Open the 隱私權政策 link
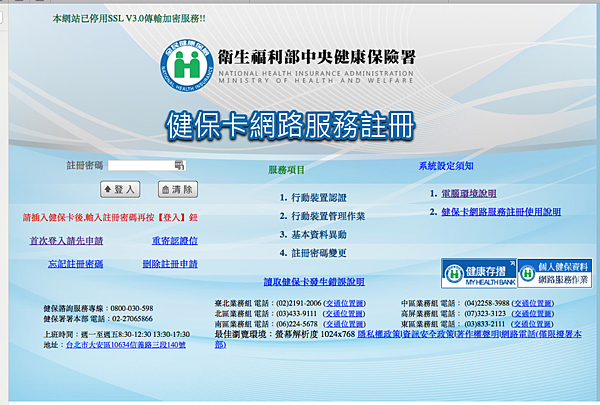 [379, 334]
